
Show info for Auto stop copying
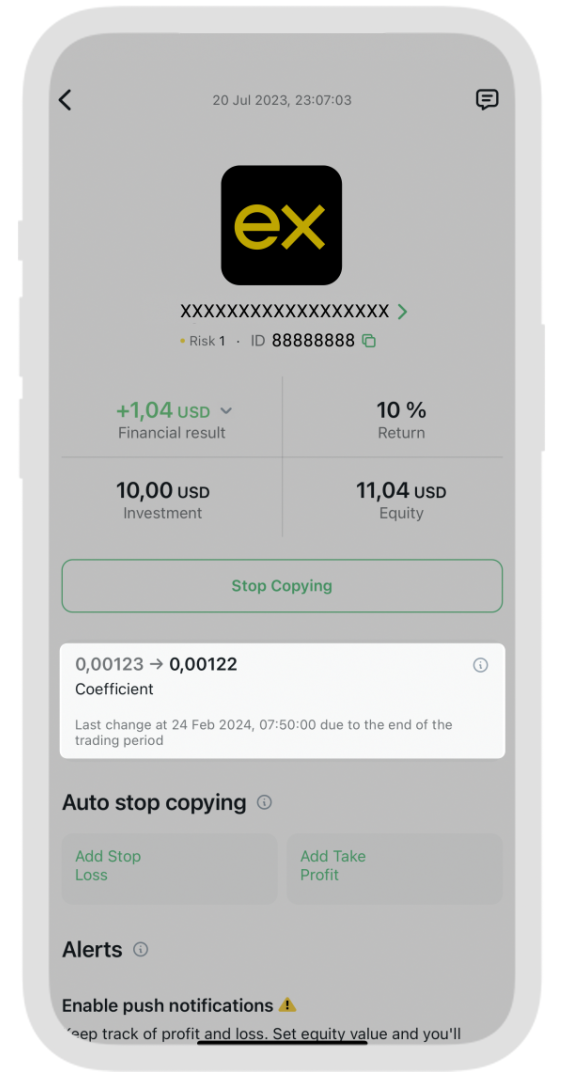pos(264,802)
